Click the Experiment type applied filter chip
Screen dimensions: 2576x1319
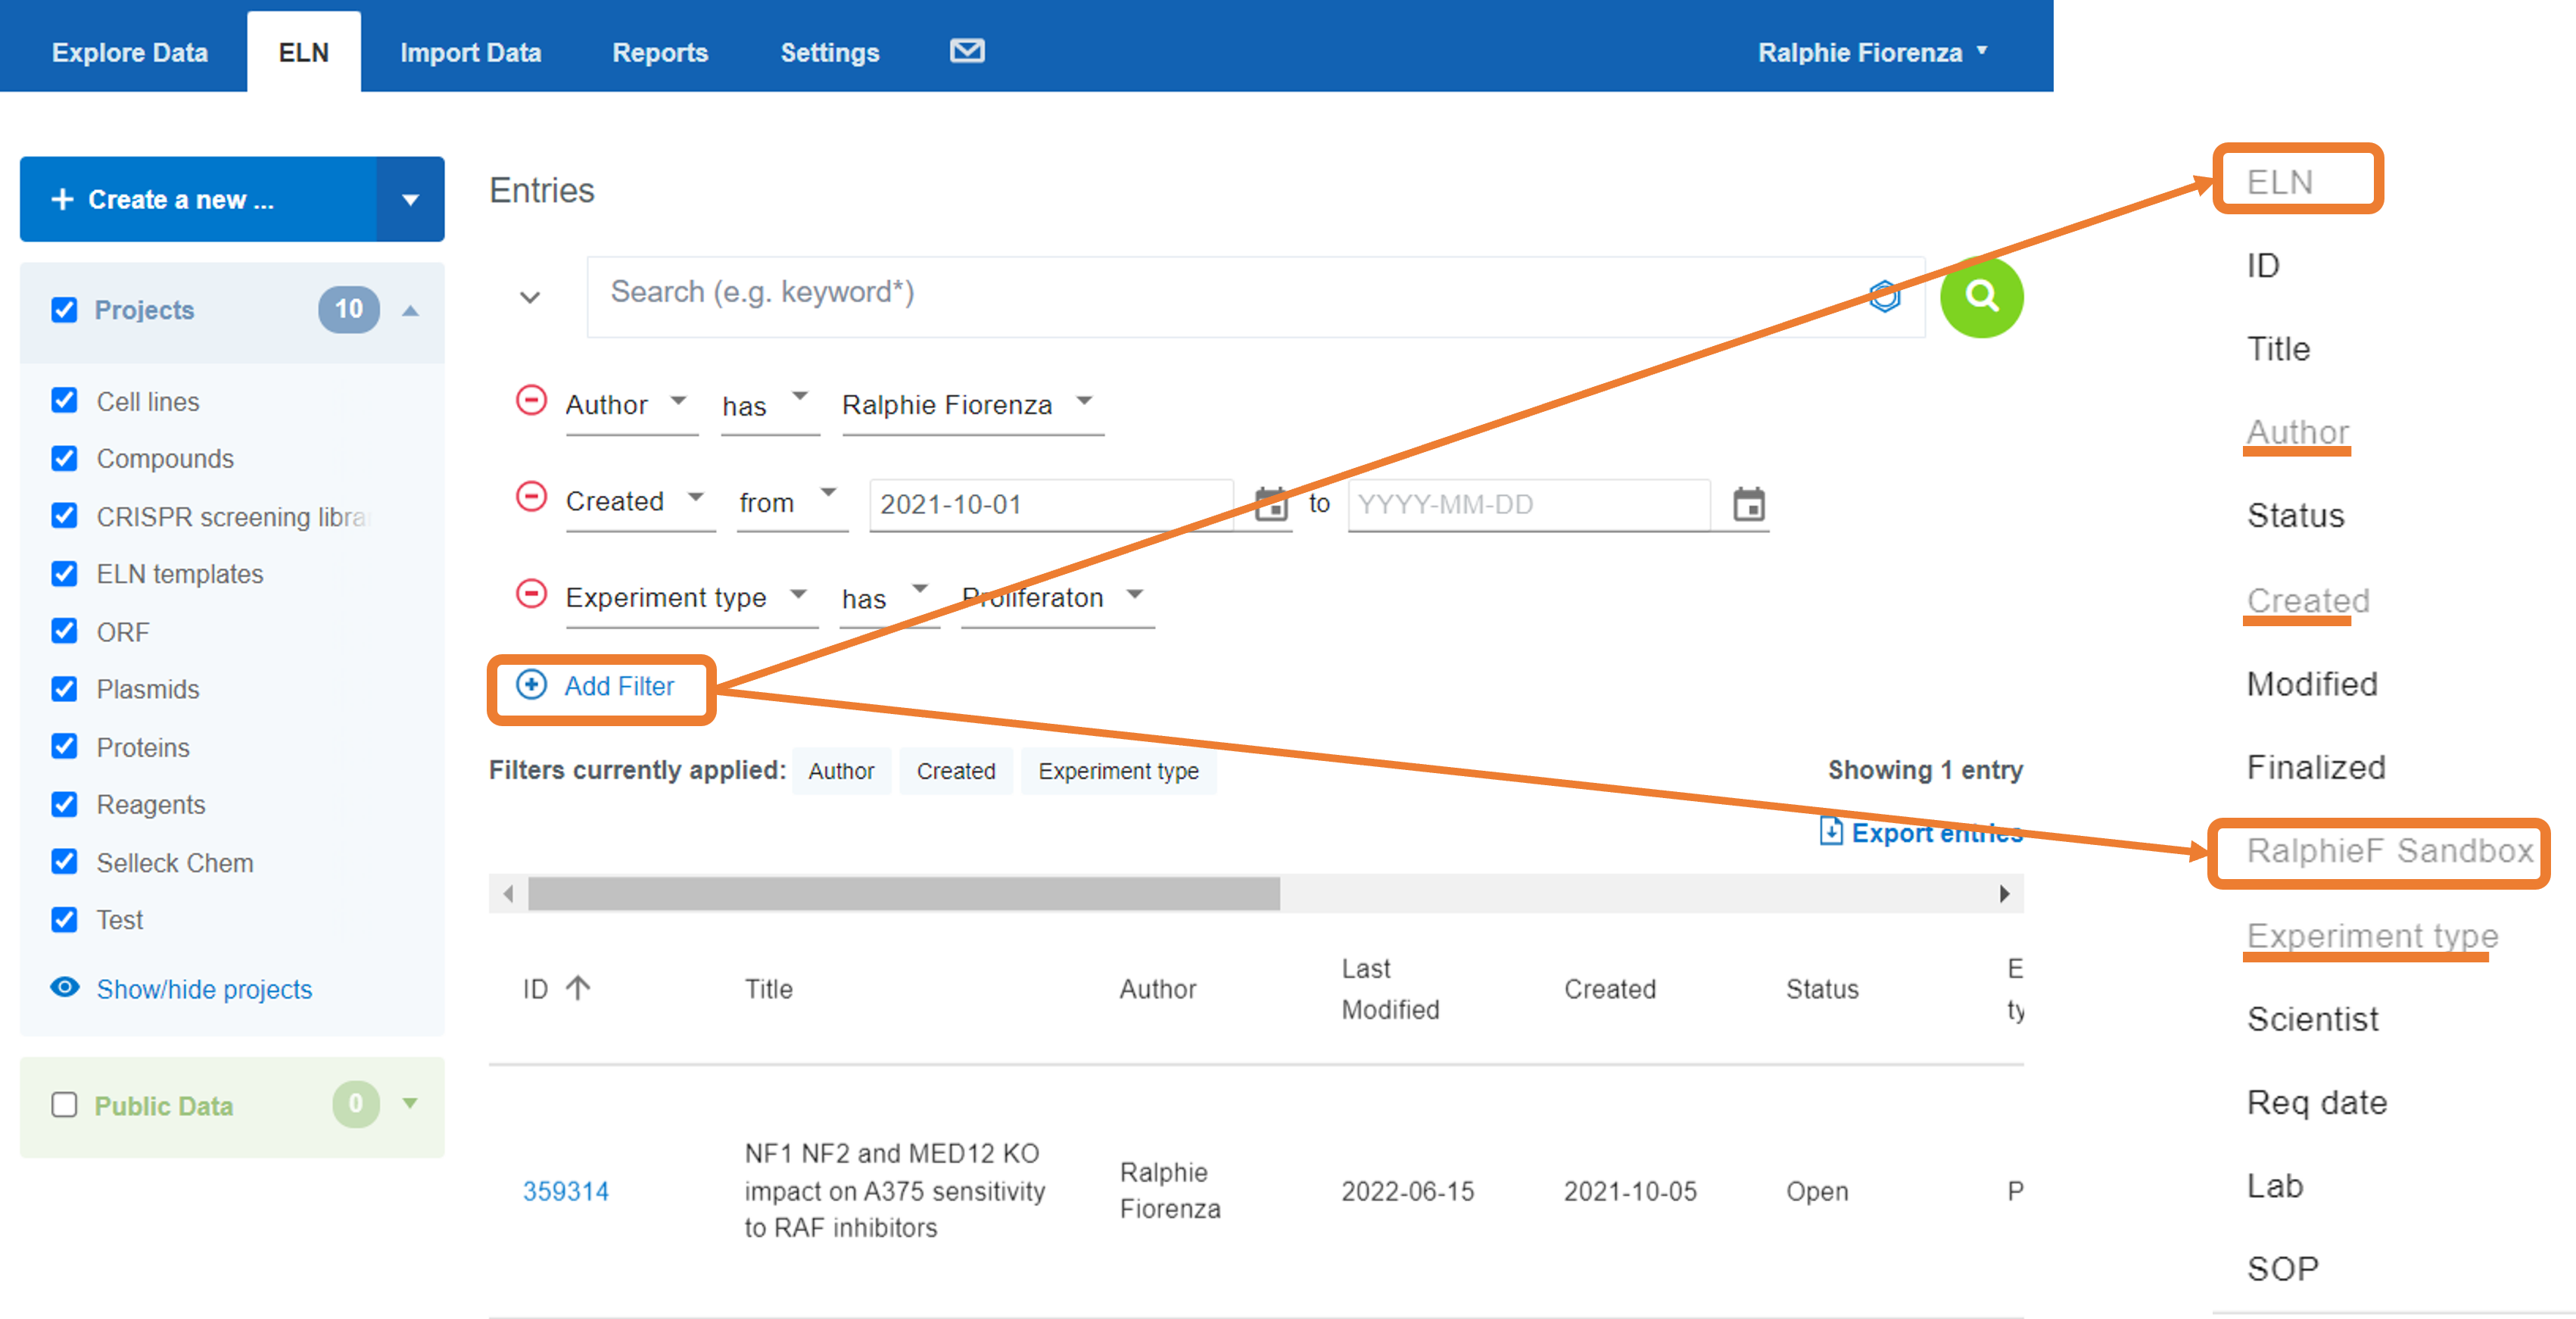tap(1118, 771)
